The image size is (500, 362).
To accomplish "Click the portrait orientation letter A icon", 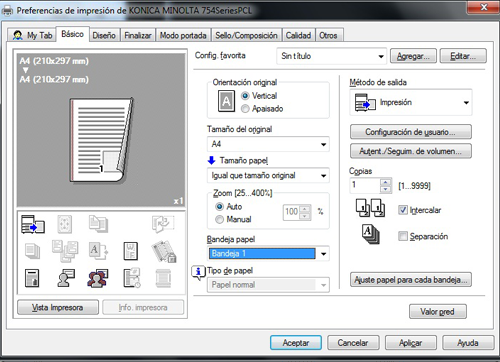I will (x=226, y=101).
